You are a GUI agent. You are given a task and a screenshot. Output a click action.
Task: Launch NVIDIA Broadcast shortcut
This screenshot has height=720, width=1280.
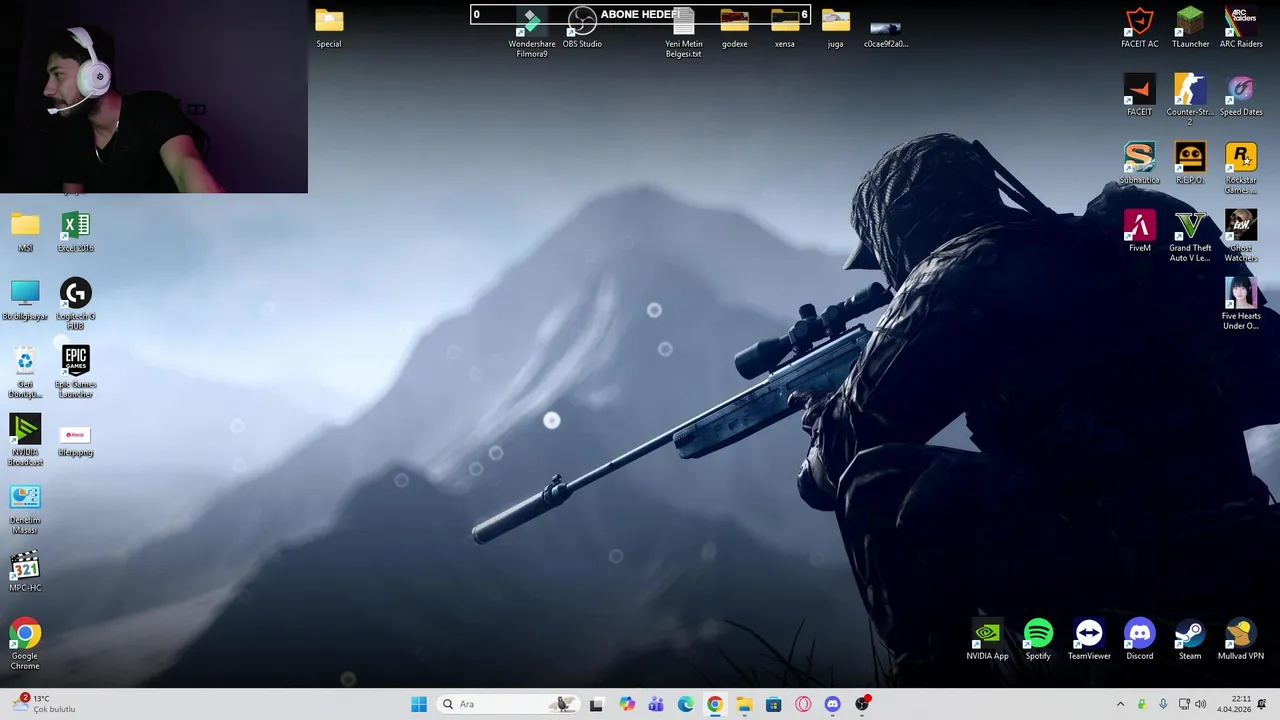pyautogui.click(x=25, y=440)
